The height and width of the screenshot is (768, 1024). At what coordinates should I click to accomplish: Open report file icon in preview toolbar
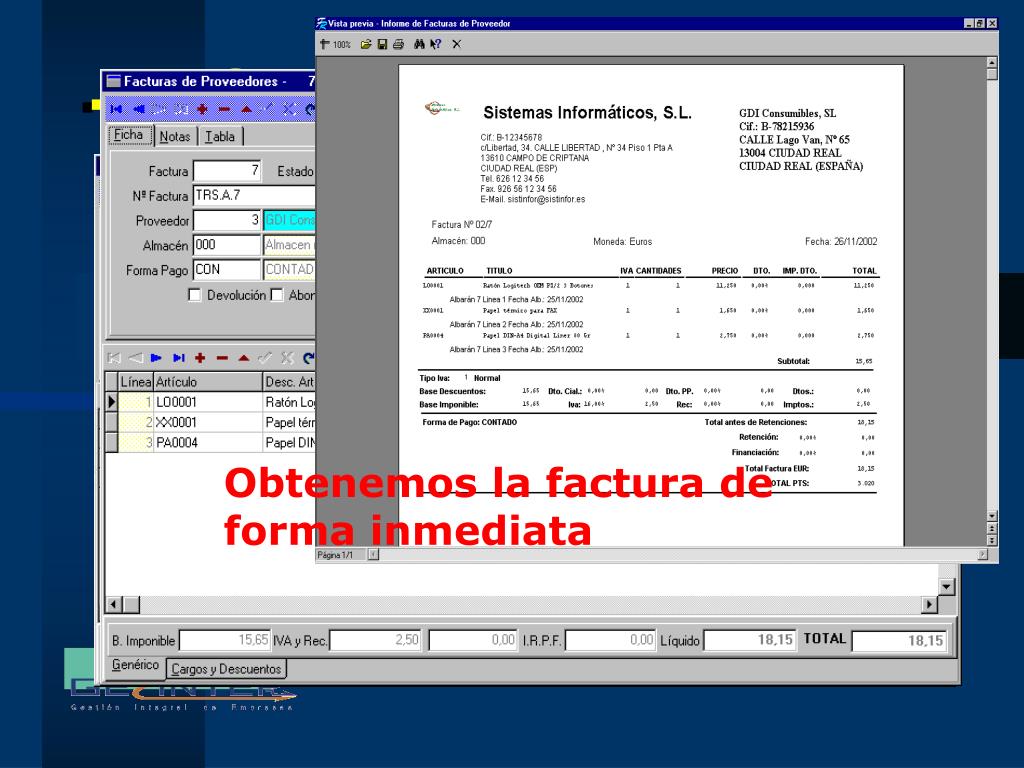point(366,44)
